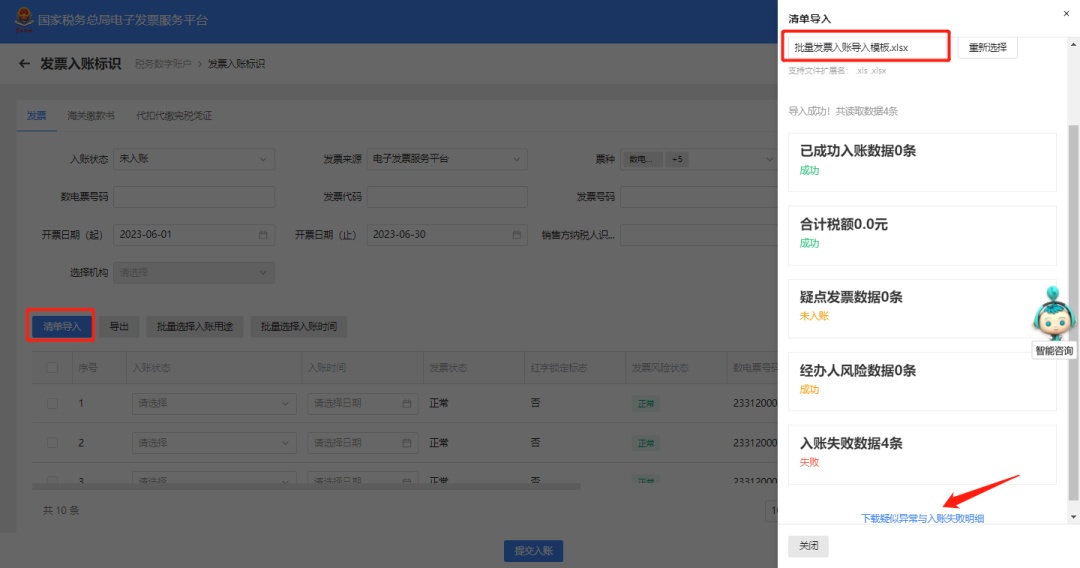Image resolution: width=1080 pixels, height=568 pixels.
Task: Click scroll-down arrow of import panel scrollbar
Action: coord(1073,517)
